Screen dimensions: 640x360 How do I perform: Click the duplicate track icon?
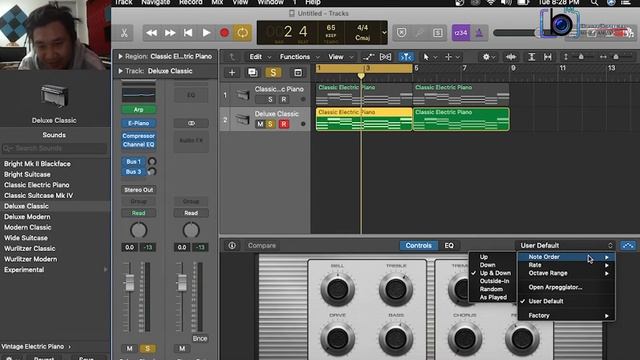[x=253, y=73]
